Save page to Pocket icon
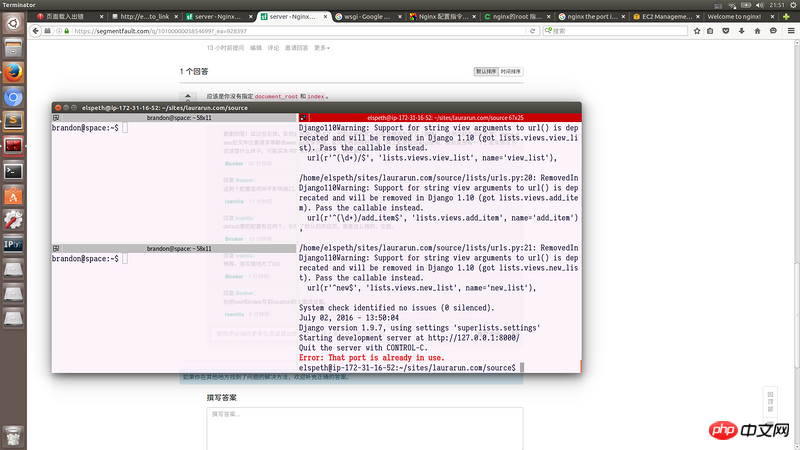 coord(726,31)
